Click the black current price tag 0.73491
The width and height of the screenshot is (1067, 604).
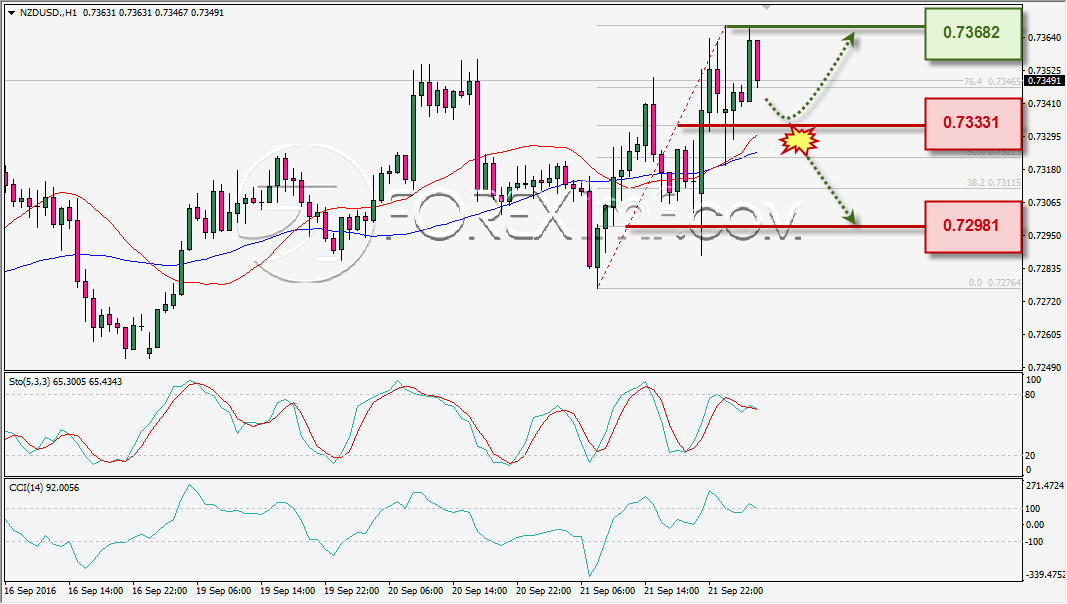pos(1044,81)
